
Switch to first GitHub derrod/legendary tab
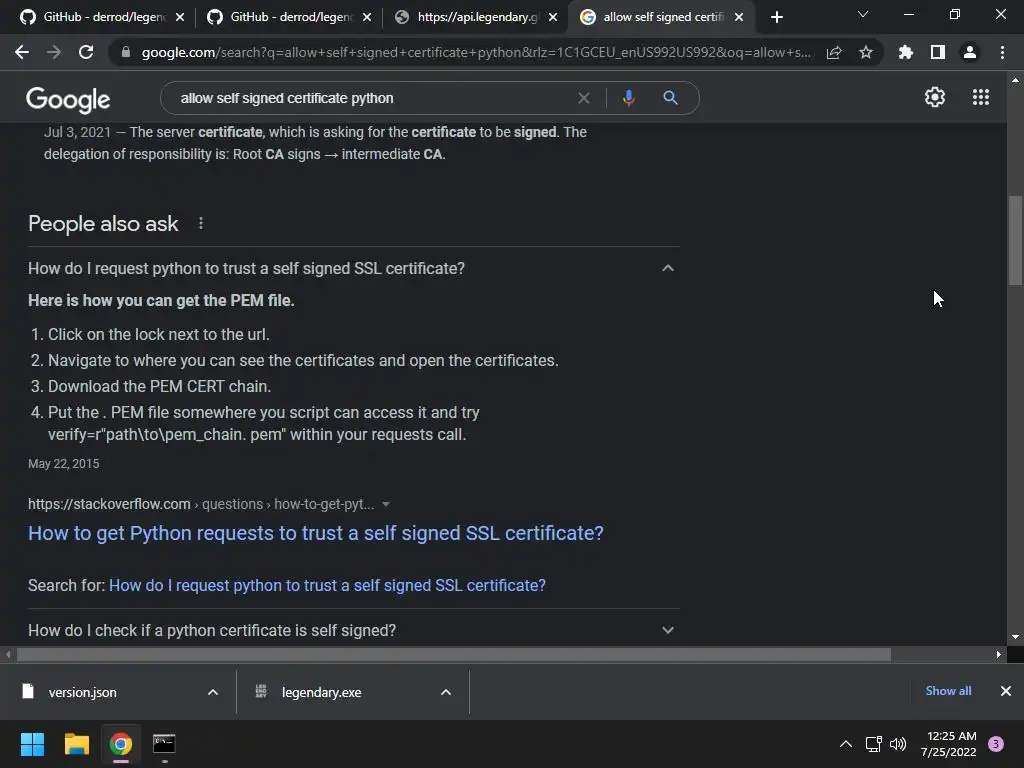[102, 17]
